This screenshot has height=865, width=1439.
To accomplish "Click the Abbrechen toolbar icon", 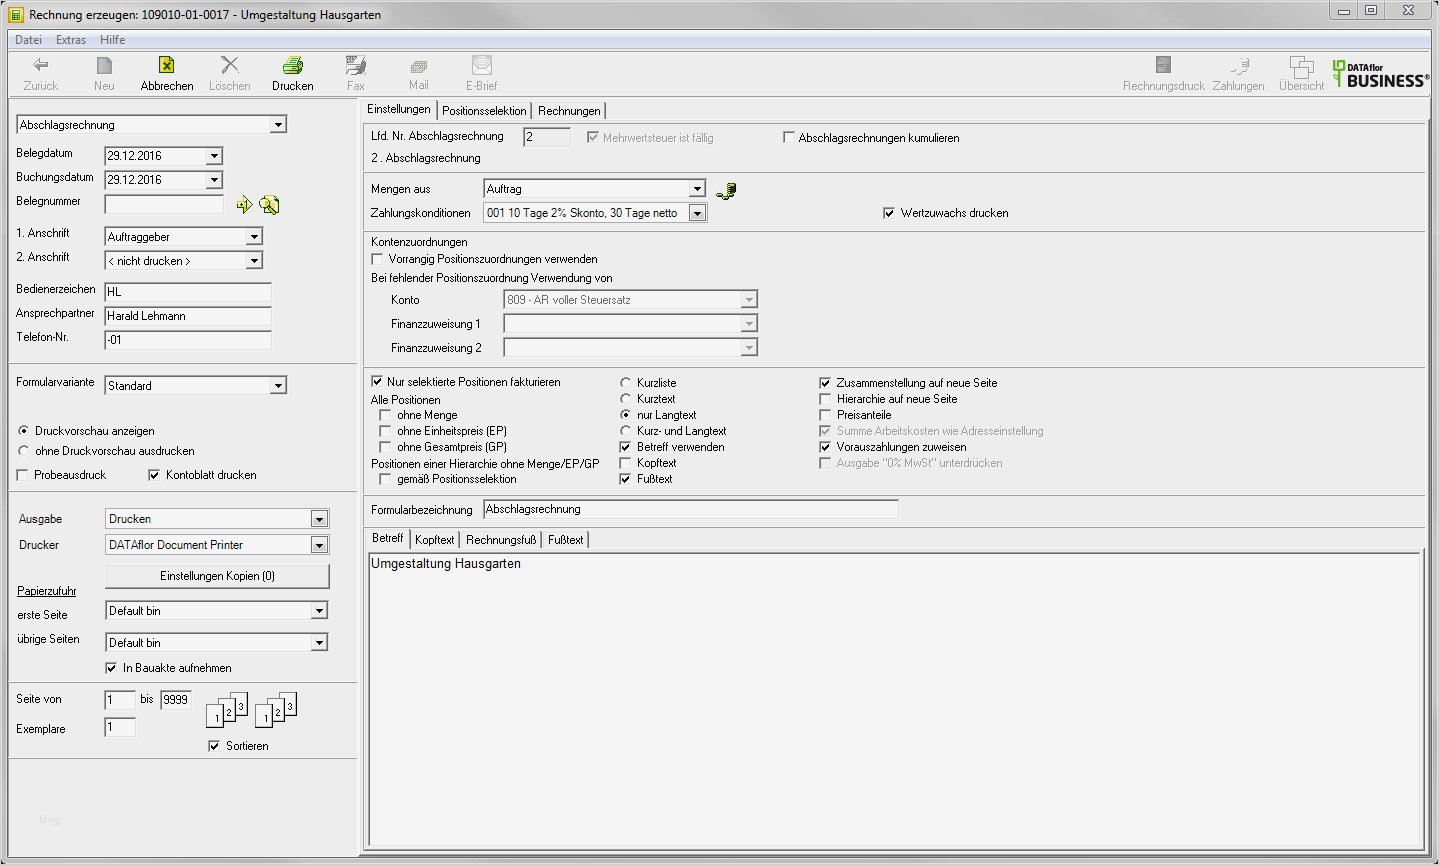I will pos(167,66).
